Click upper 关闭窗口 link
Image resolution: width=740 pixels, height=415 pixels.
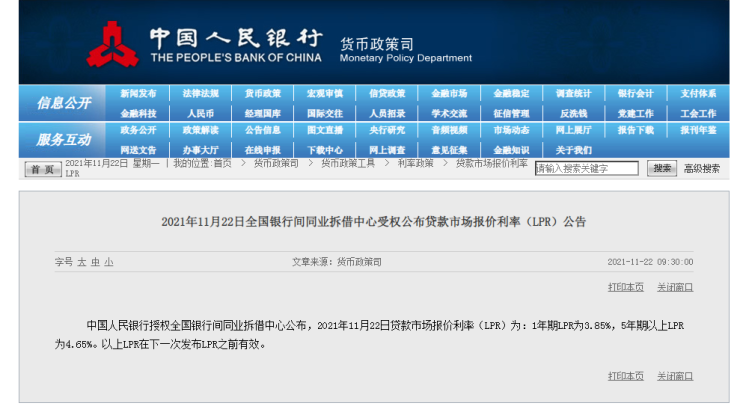coord(675,287)
